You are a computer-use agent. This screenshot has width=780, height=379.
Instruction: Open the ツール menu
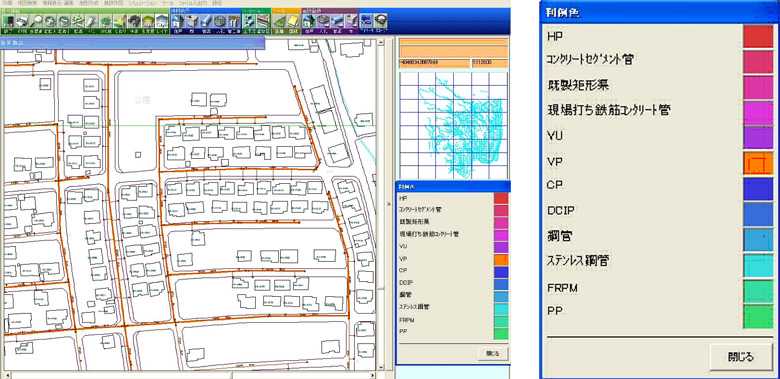click(167, 3)
